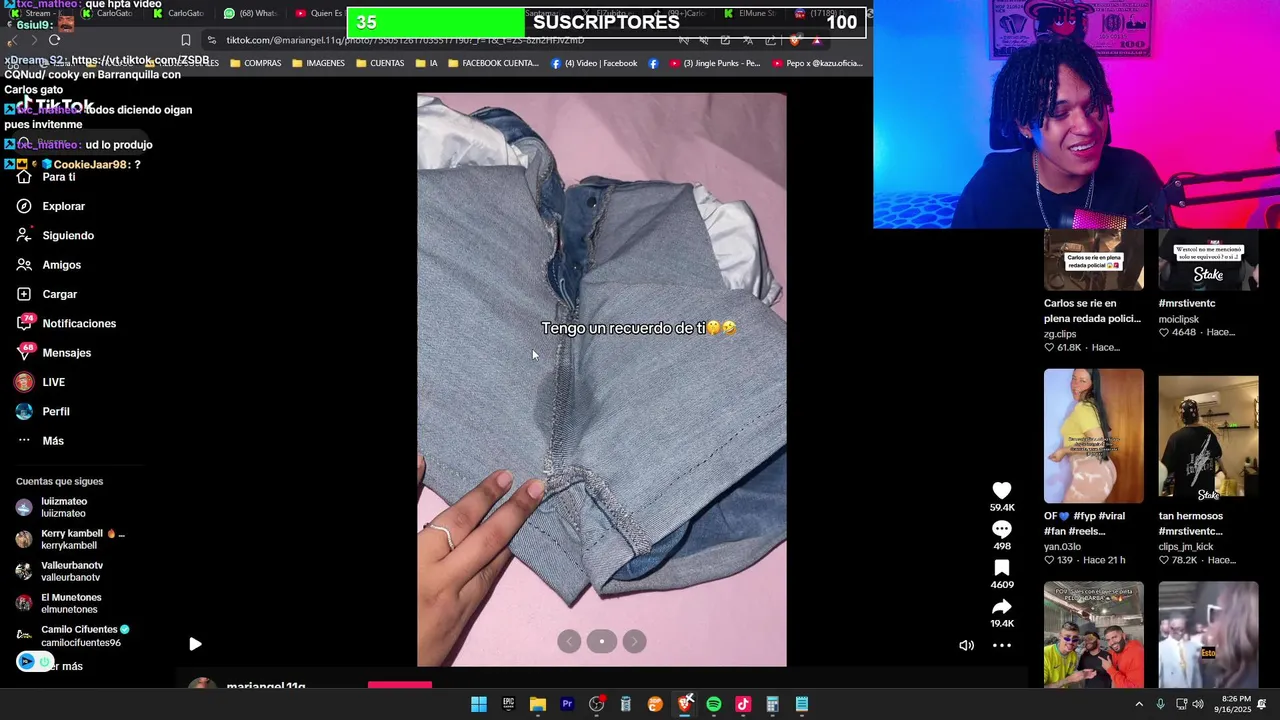Viewport: 1280px width, 720px height.
Task: Go to next photo with right arrow
Action: 634,642
